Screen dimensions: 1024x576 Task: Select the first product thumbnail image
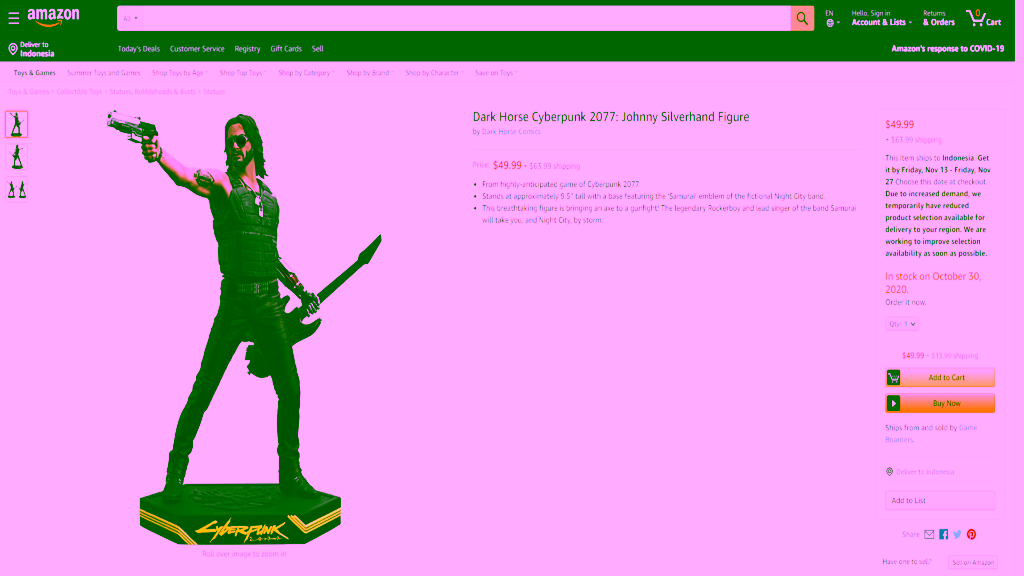(17, 124)
